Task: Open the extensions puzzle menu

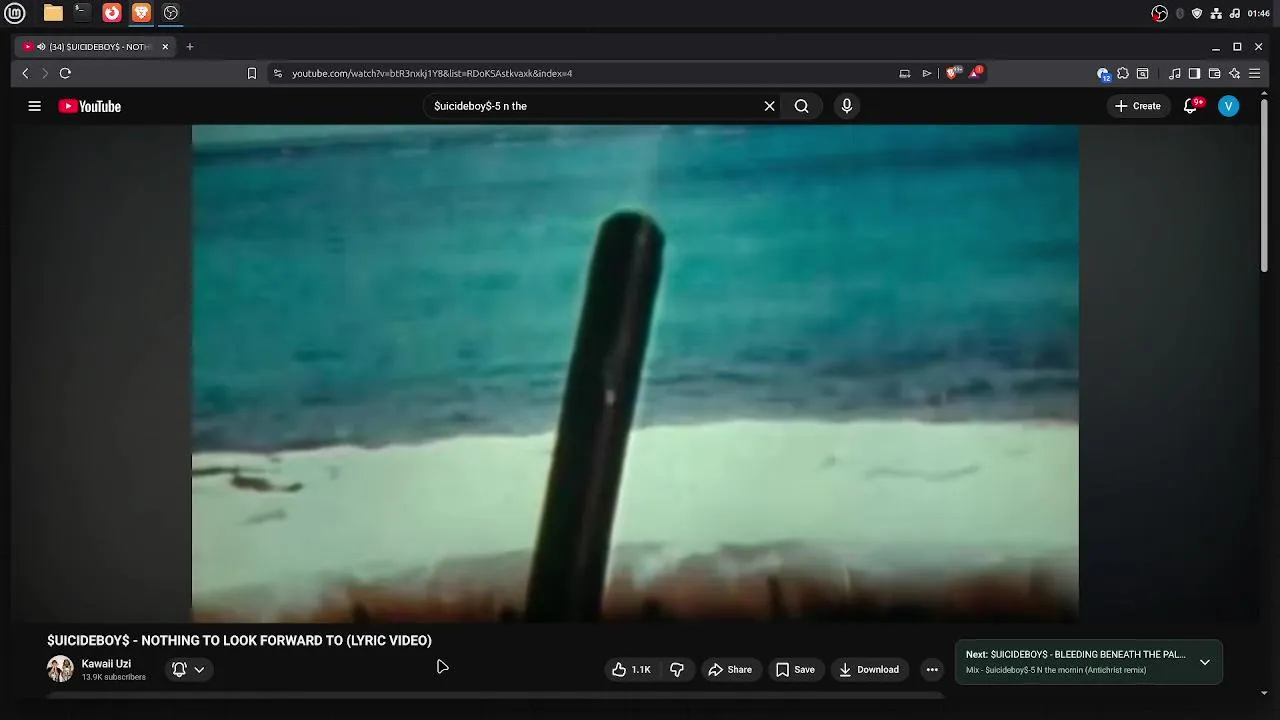Action: tap(1123, 73)
